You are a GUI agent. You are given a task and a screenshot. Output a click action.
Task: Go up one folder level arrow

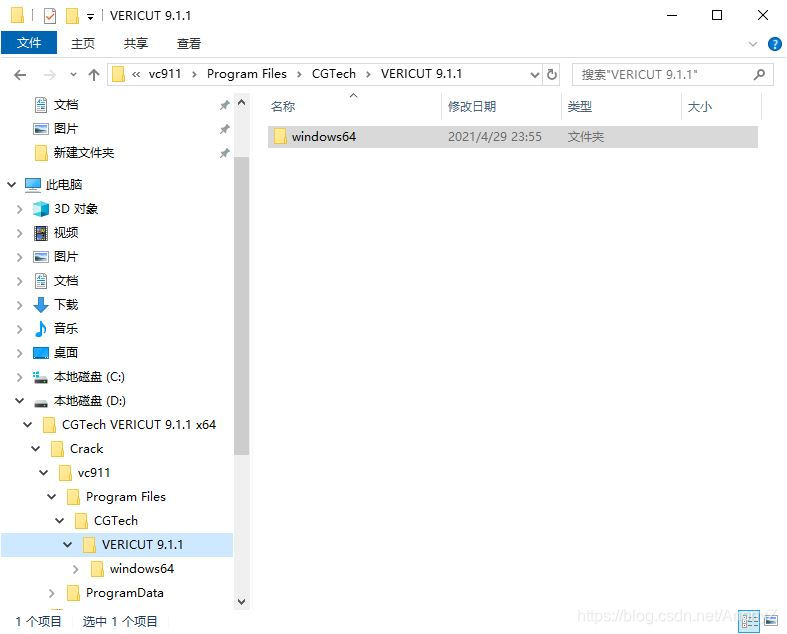(x=94, y=75)
